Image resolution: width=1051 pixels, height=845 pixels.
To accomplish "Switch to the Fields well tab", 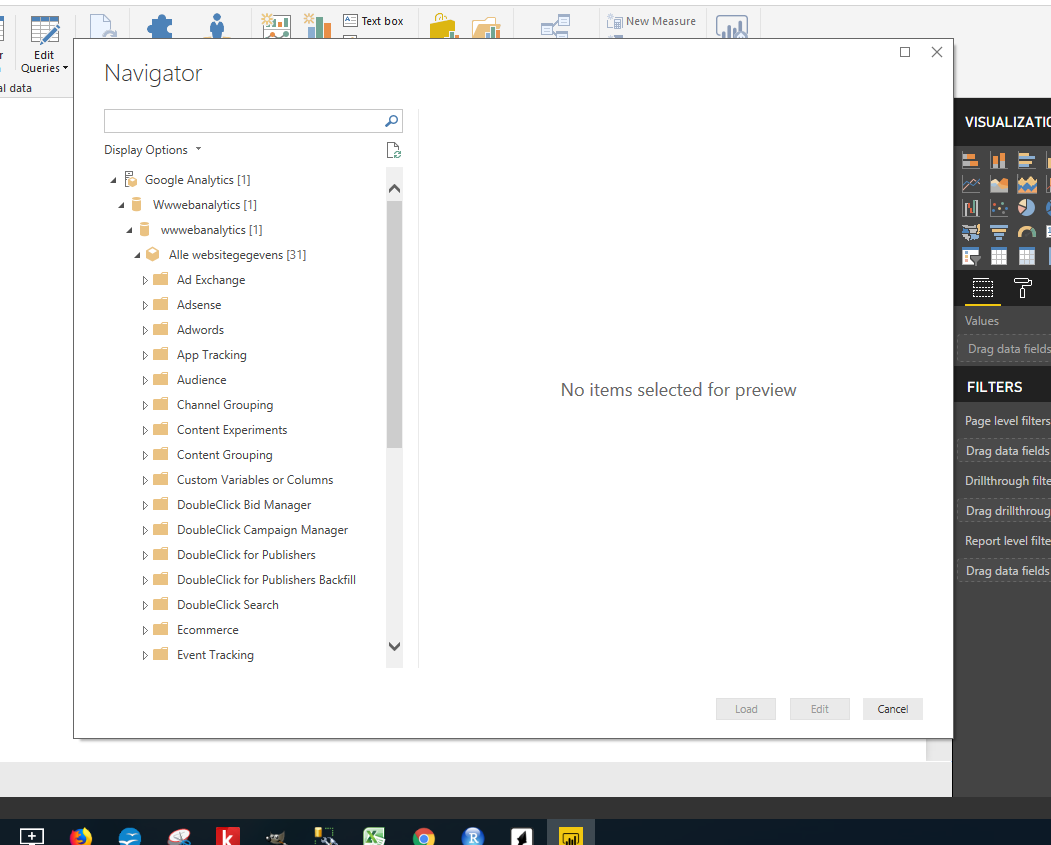I will click(x=983, y=288).
